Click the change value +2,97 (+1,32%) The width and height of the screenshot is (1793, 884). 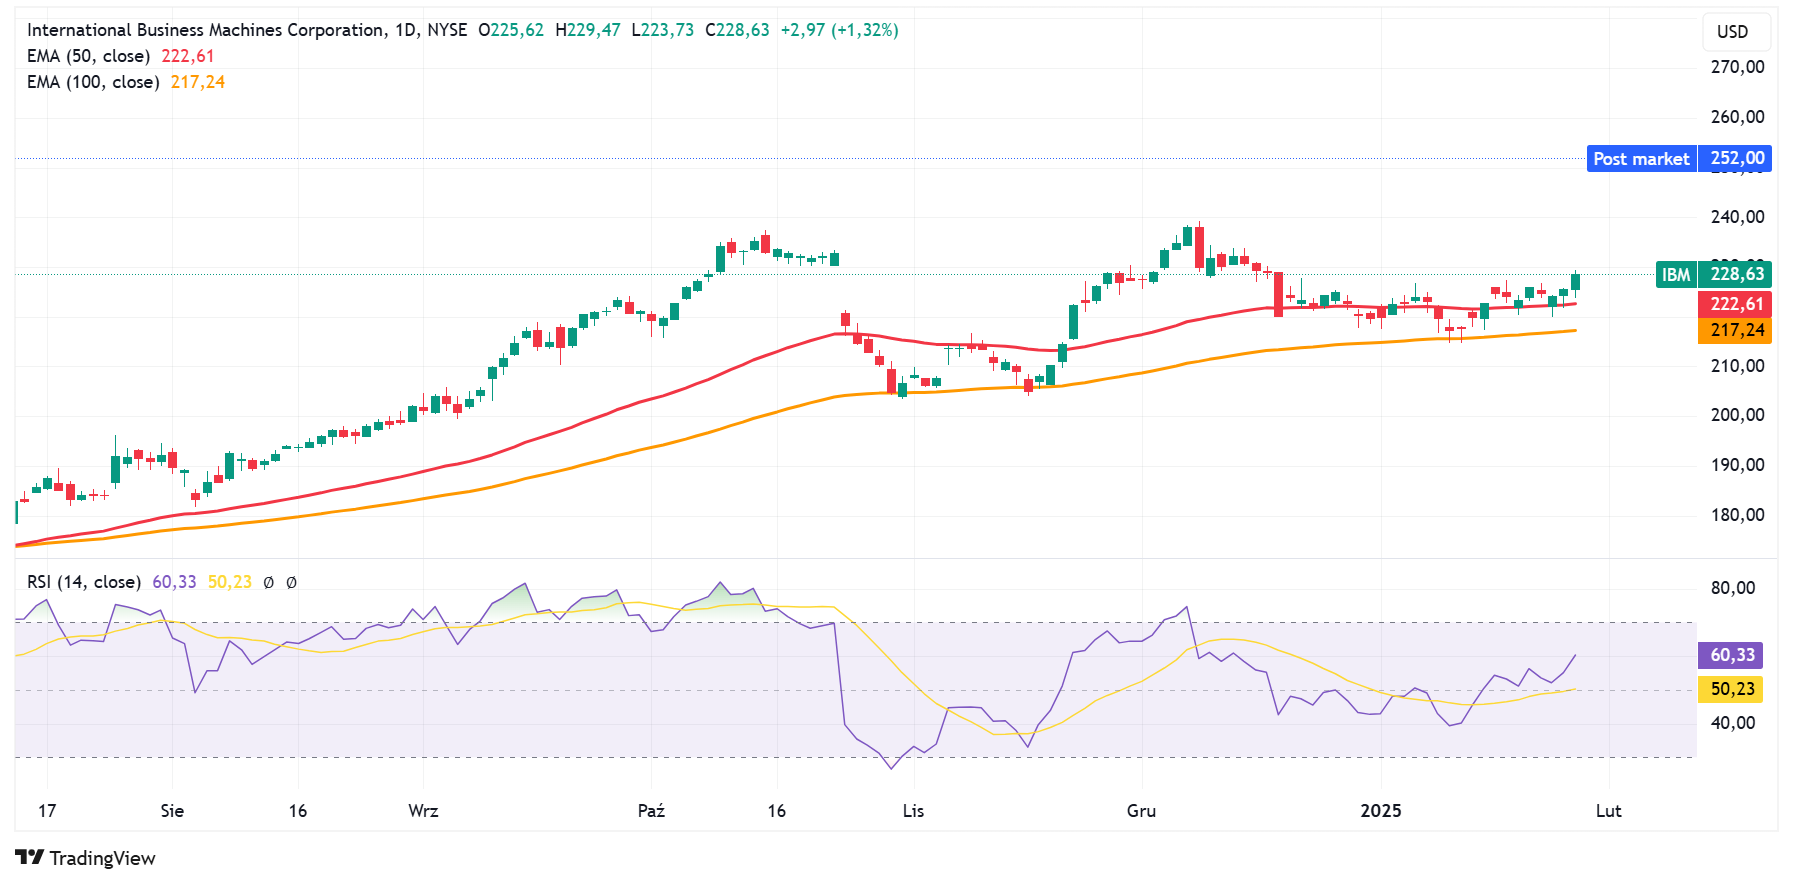(839, 30)
